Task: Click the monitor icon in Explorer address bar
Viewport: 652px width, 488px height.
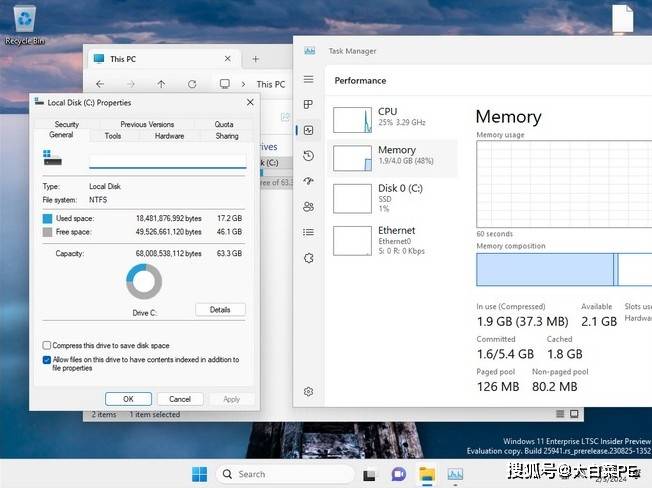Action: [x=225, y=84]
